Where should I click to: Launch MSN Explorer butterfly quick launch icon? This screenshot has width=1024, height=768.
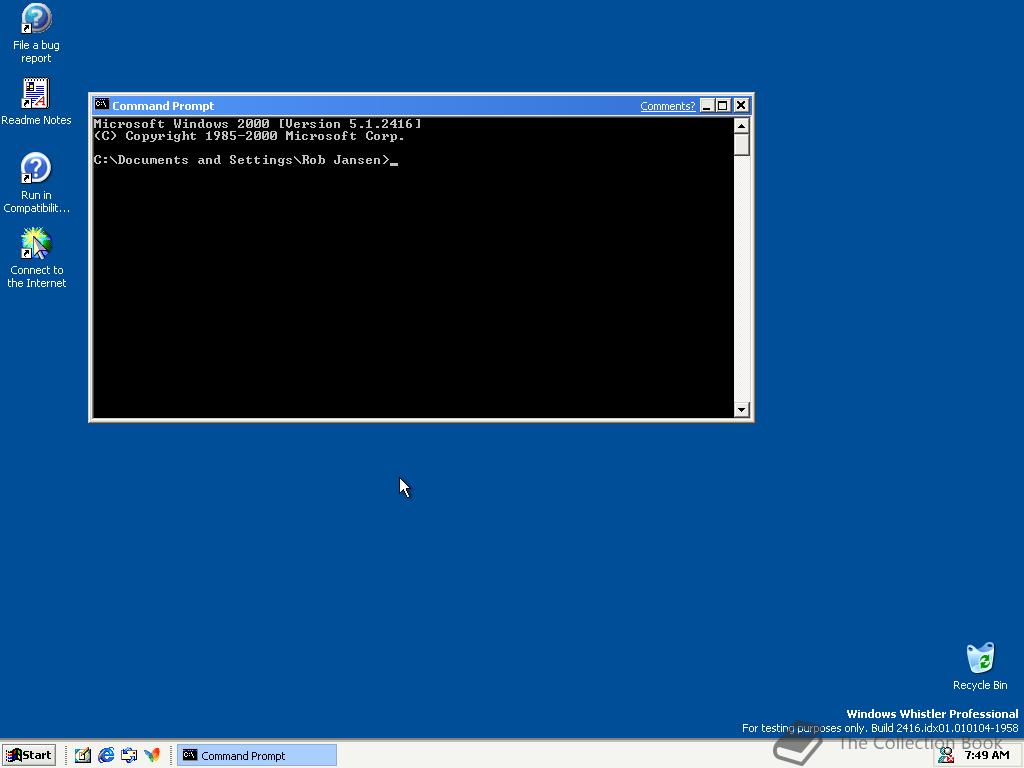click(152, 755)
